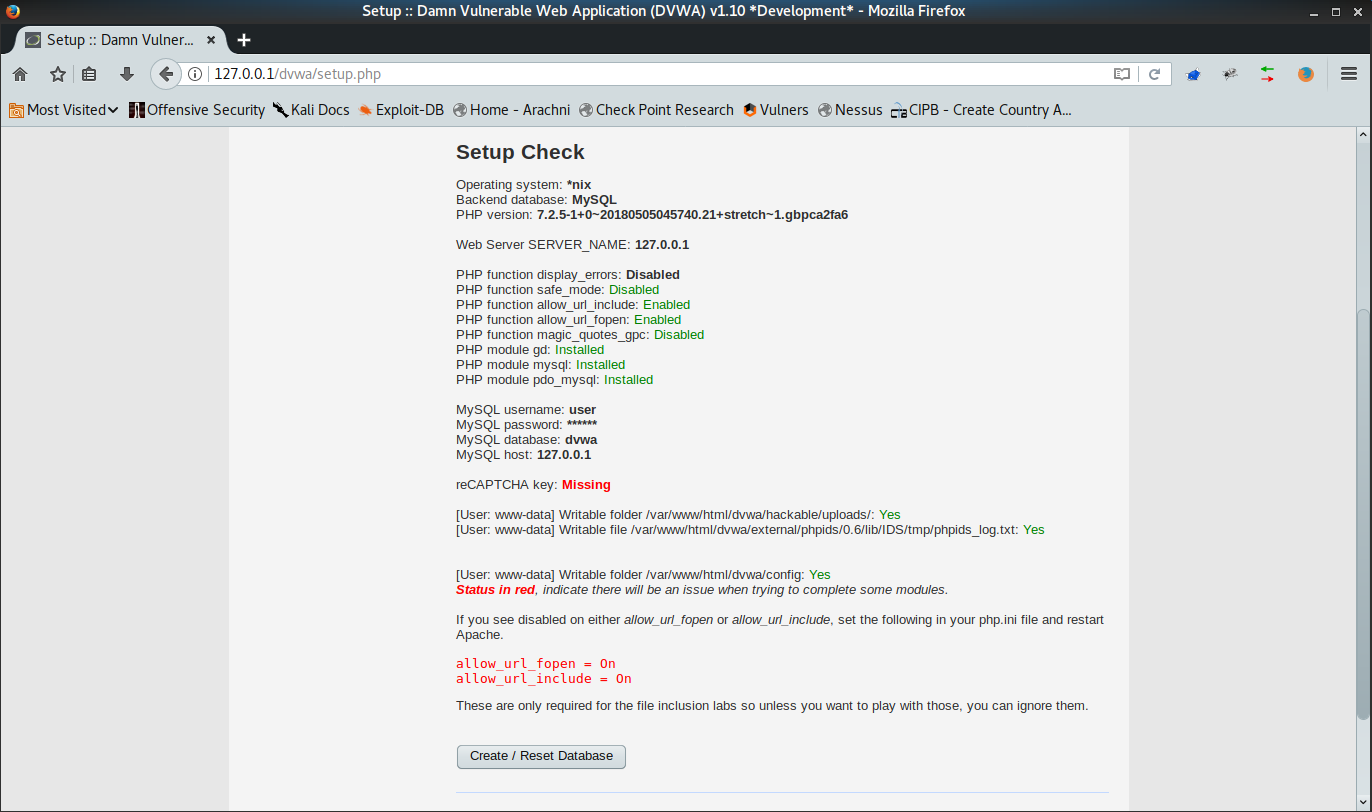
Task: Click 'Installed' status for pdo_mysql
Action: (629, 380)
